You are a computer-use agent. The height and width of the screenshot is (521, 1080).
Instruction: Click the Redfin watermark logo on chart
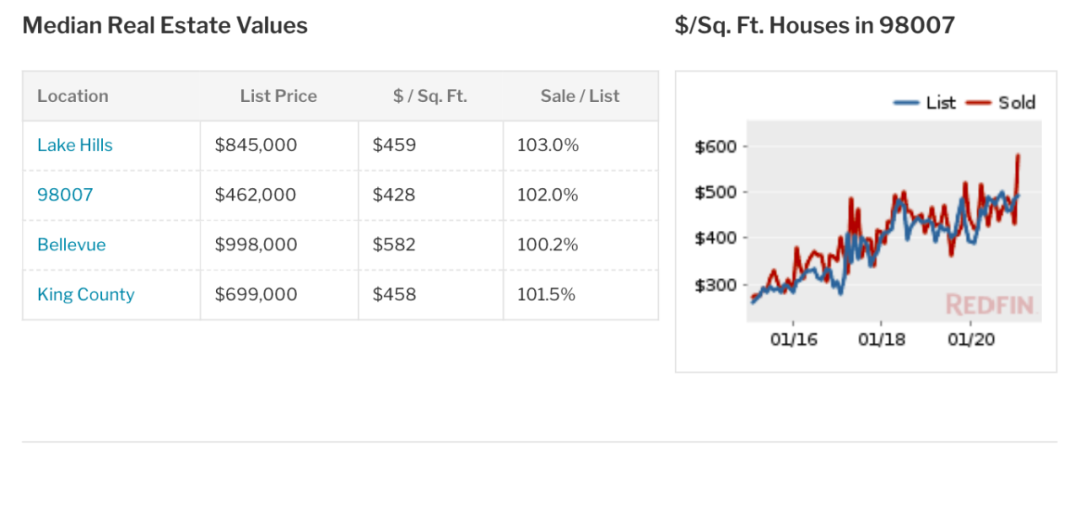990,304
